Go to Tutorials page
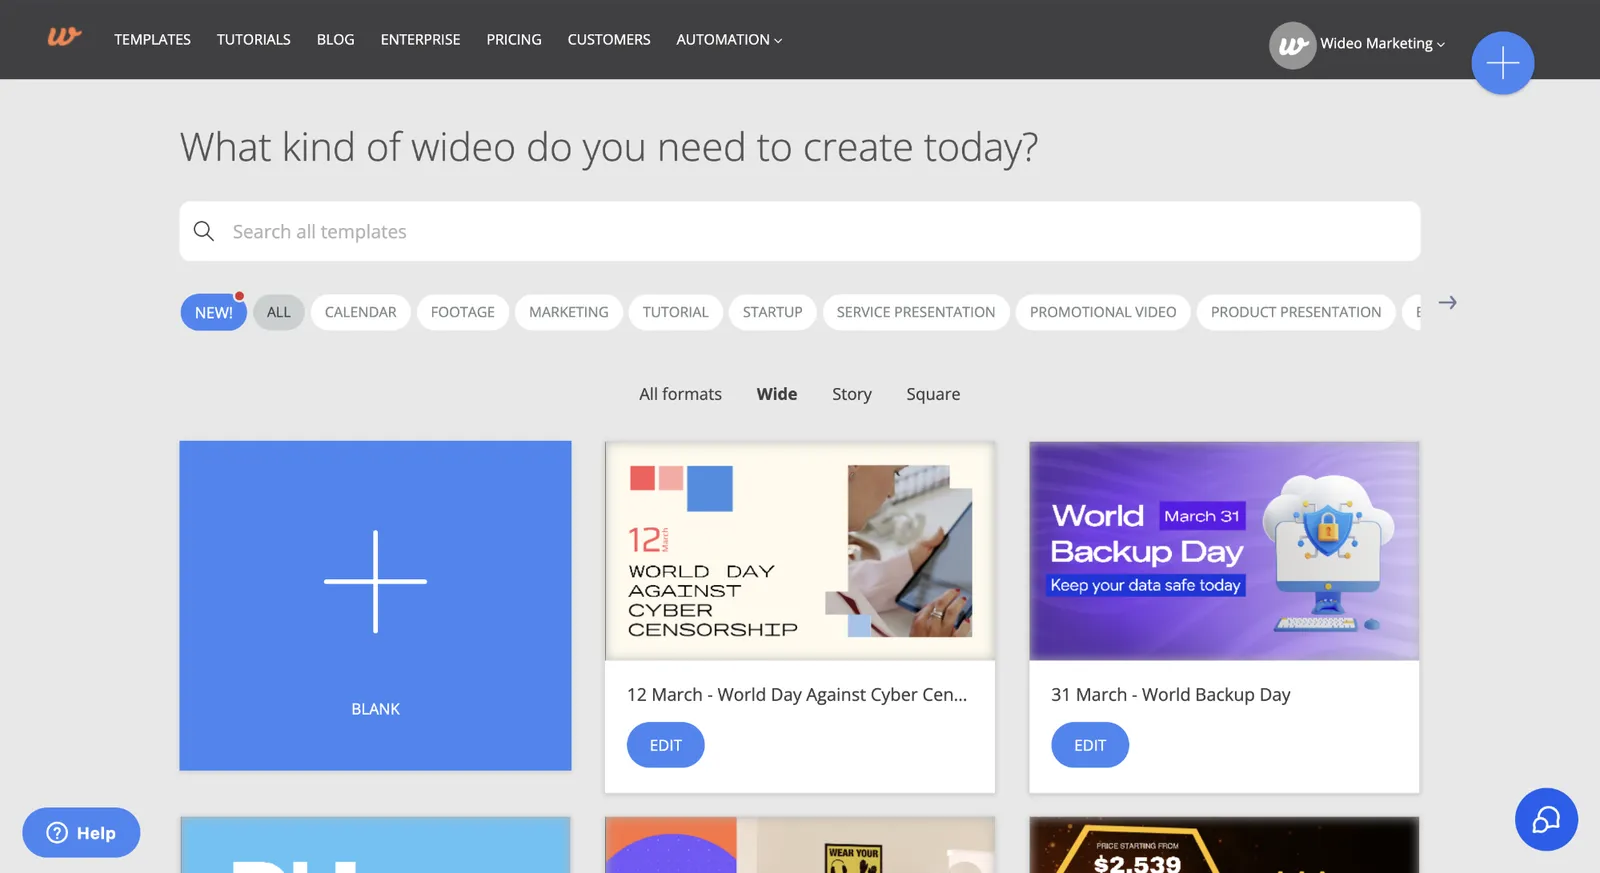Viewport: 1600px width, 873px height. [x=254, y=39]
